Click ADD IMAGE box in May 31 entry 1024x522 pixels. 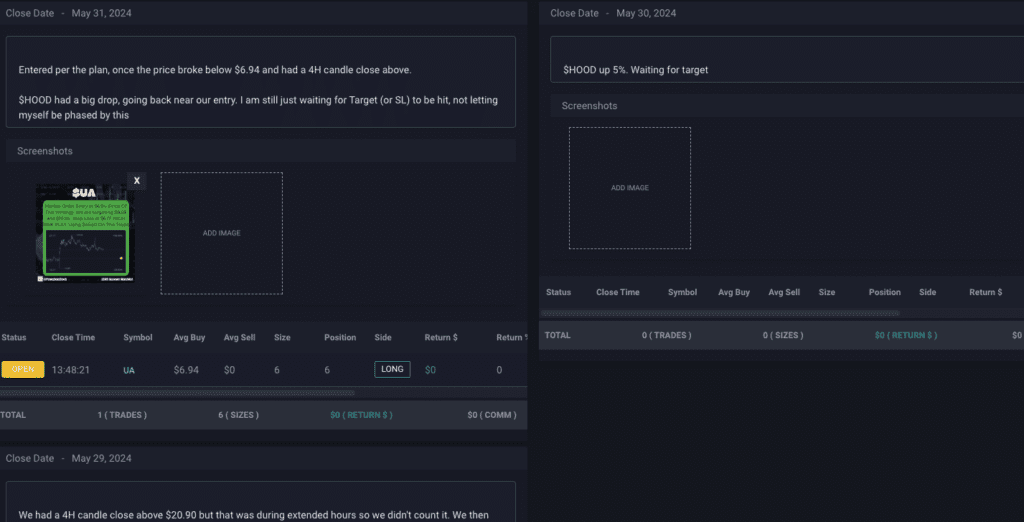tap(221, 233)
